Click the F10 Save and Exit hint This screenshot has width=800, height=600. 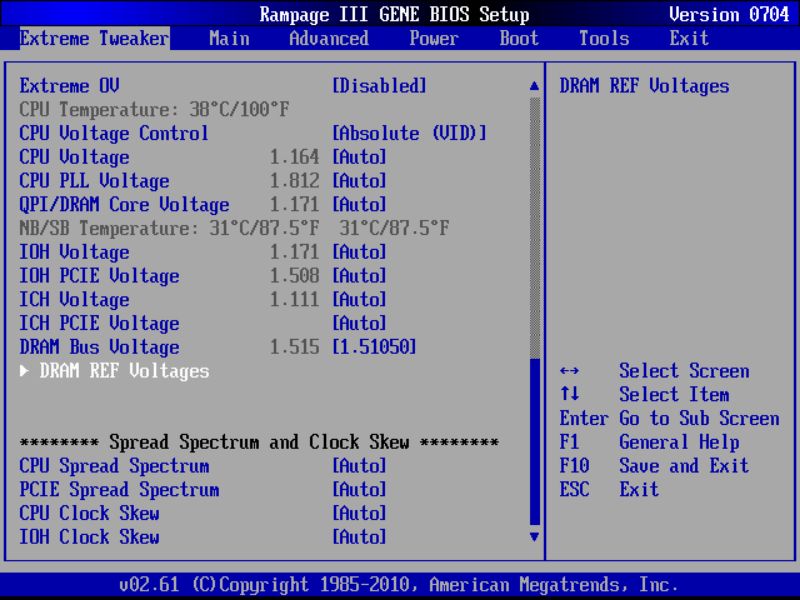pyautogui.click(x=654, y=466)
